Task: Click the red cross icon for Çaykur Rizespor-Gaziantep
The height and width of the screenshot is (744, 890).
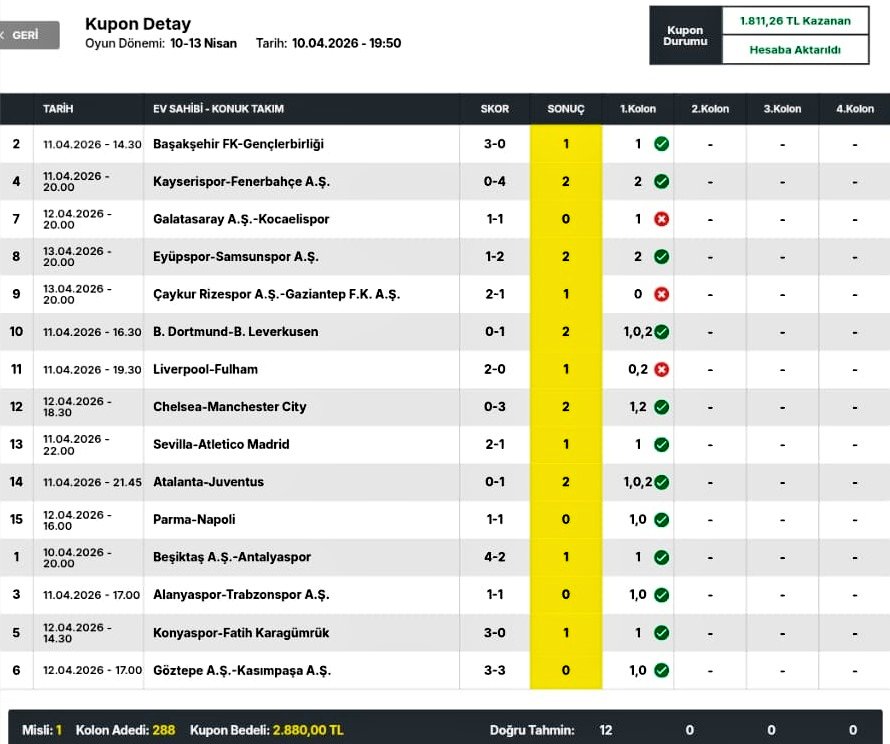Action: tap(661, 294)
